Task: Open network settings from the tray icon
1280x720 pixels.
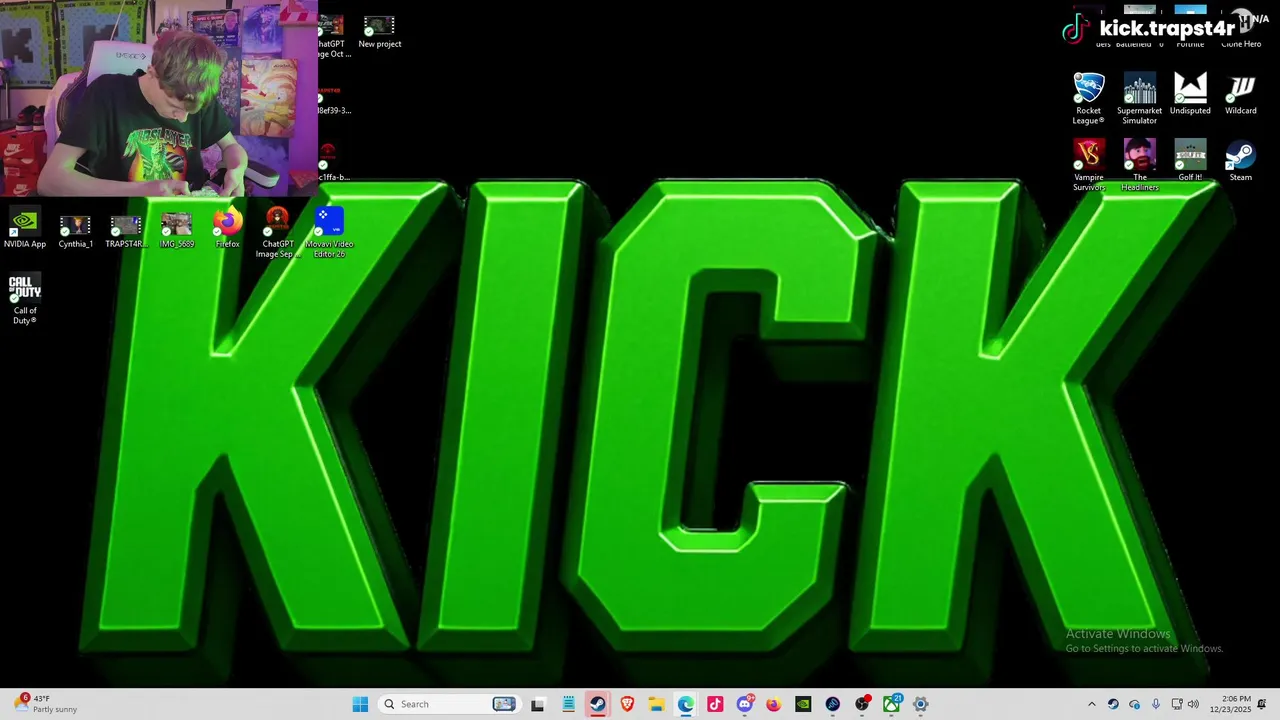Action: click(x=1177, y=704)
